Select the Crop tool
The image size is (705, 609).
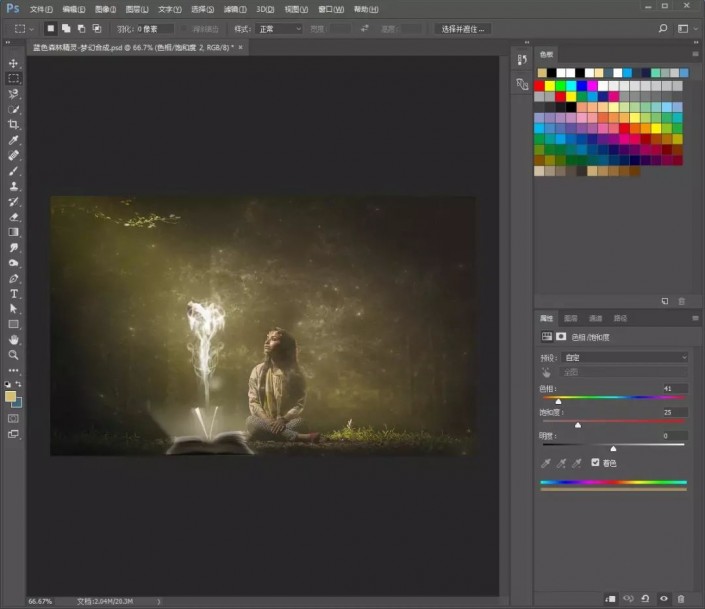[13, 125]
